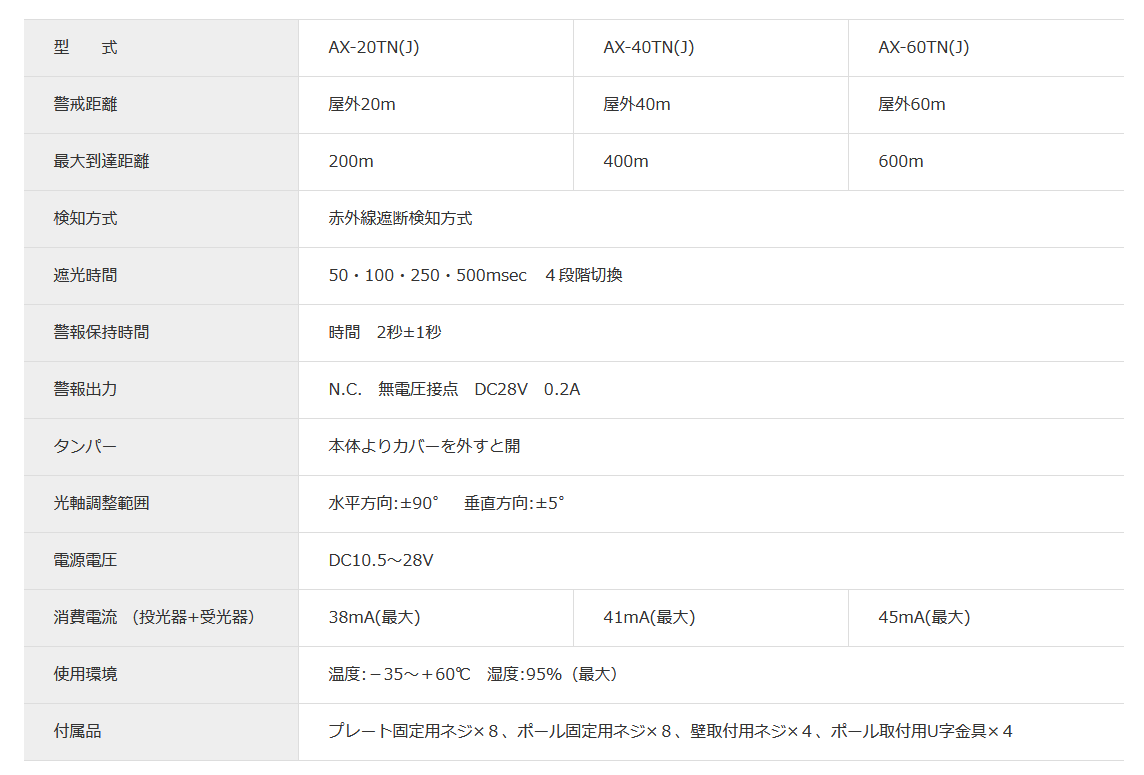
Task: Click the タンパー row label
Action: (85, 446)
